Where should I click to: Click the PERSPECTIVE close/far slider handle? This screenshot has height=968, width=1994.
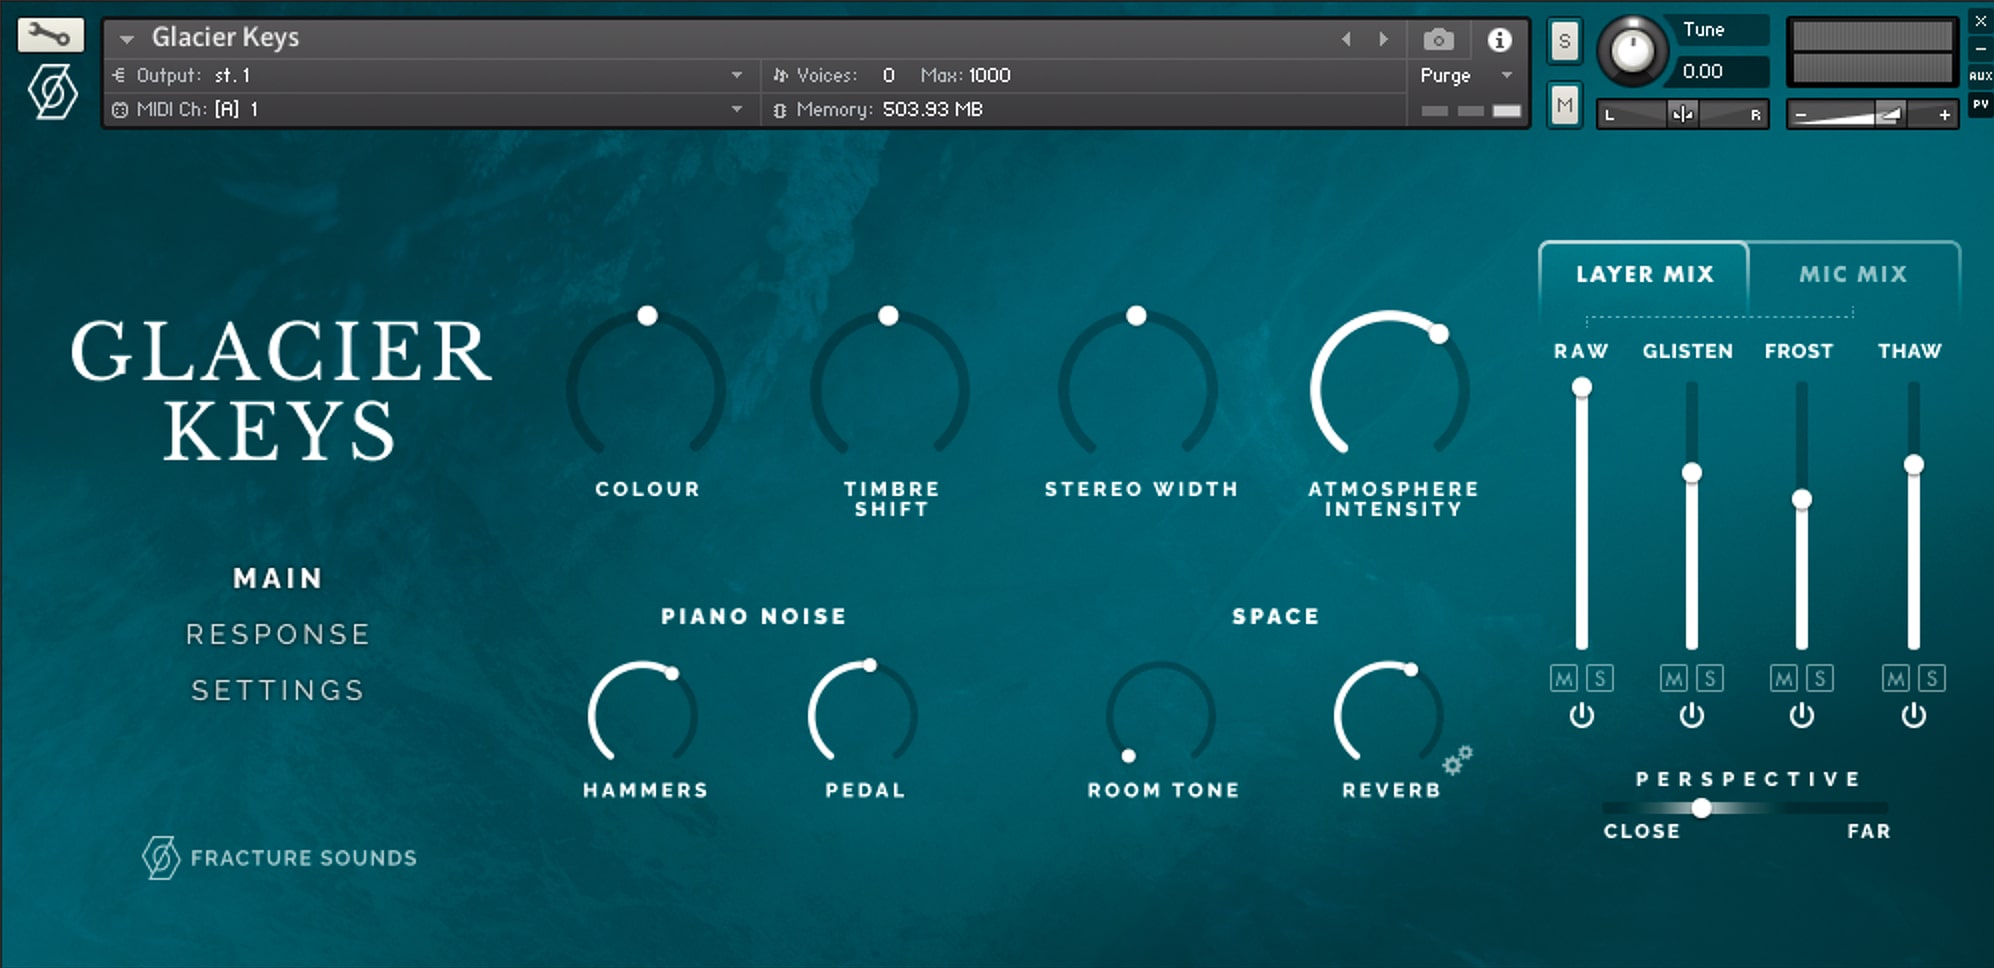tap(1701, 807)
